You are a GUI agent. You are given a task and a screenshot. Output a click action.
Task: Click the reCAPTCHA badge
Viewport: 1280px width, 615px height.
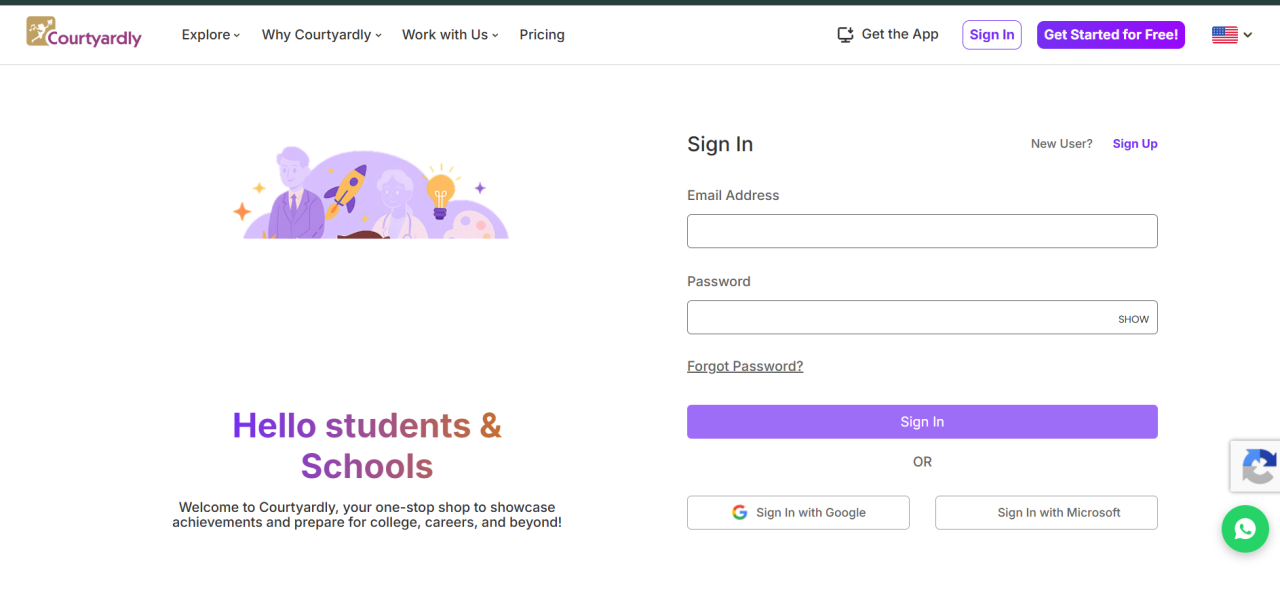(1256, 466)
